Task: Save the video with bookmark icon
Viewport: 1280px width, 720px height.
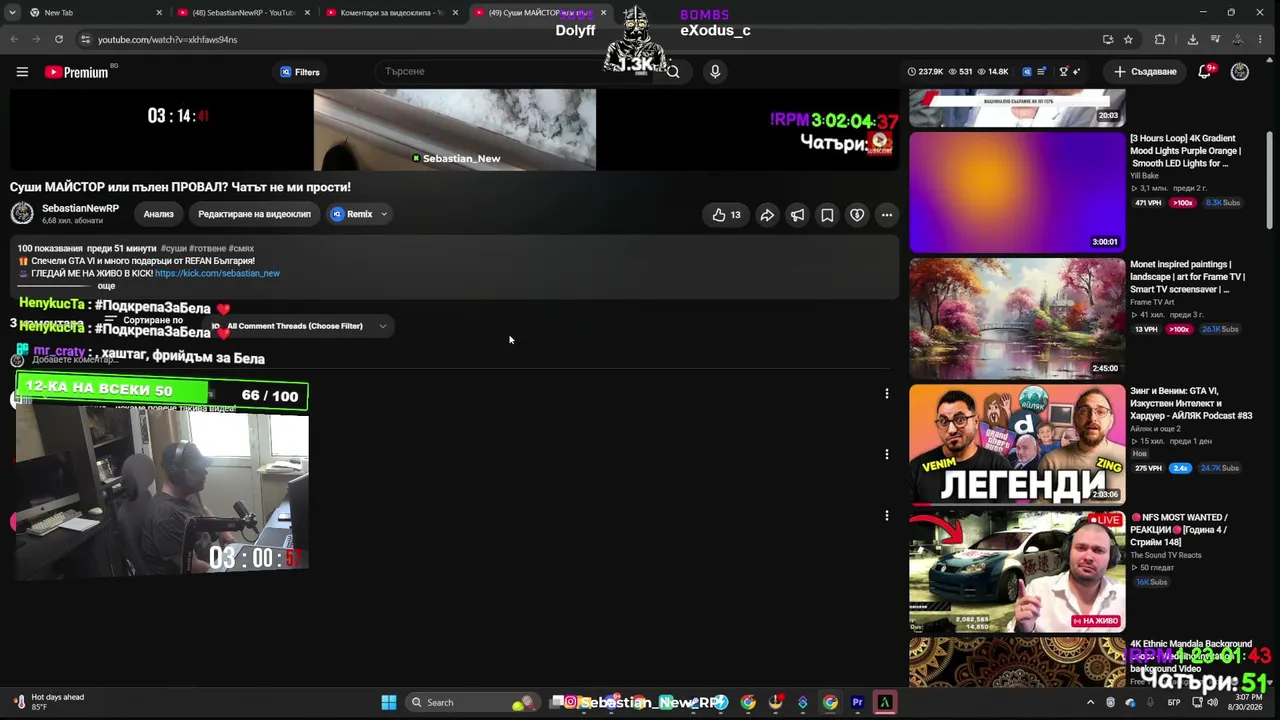Action: (x=827, y=215)
